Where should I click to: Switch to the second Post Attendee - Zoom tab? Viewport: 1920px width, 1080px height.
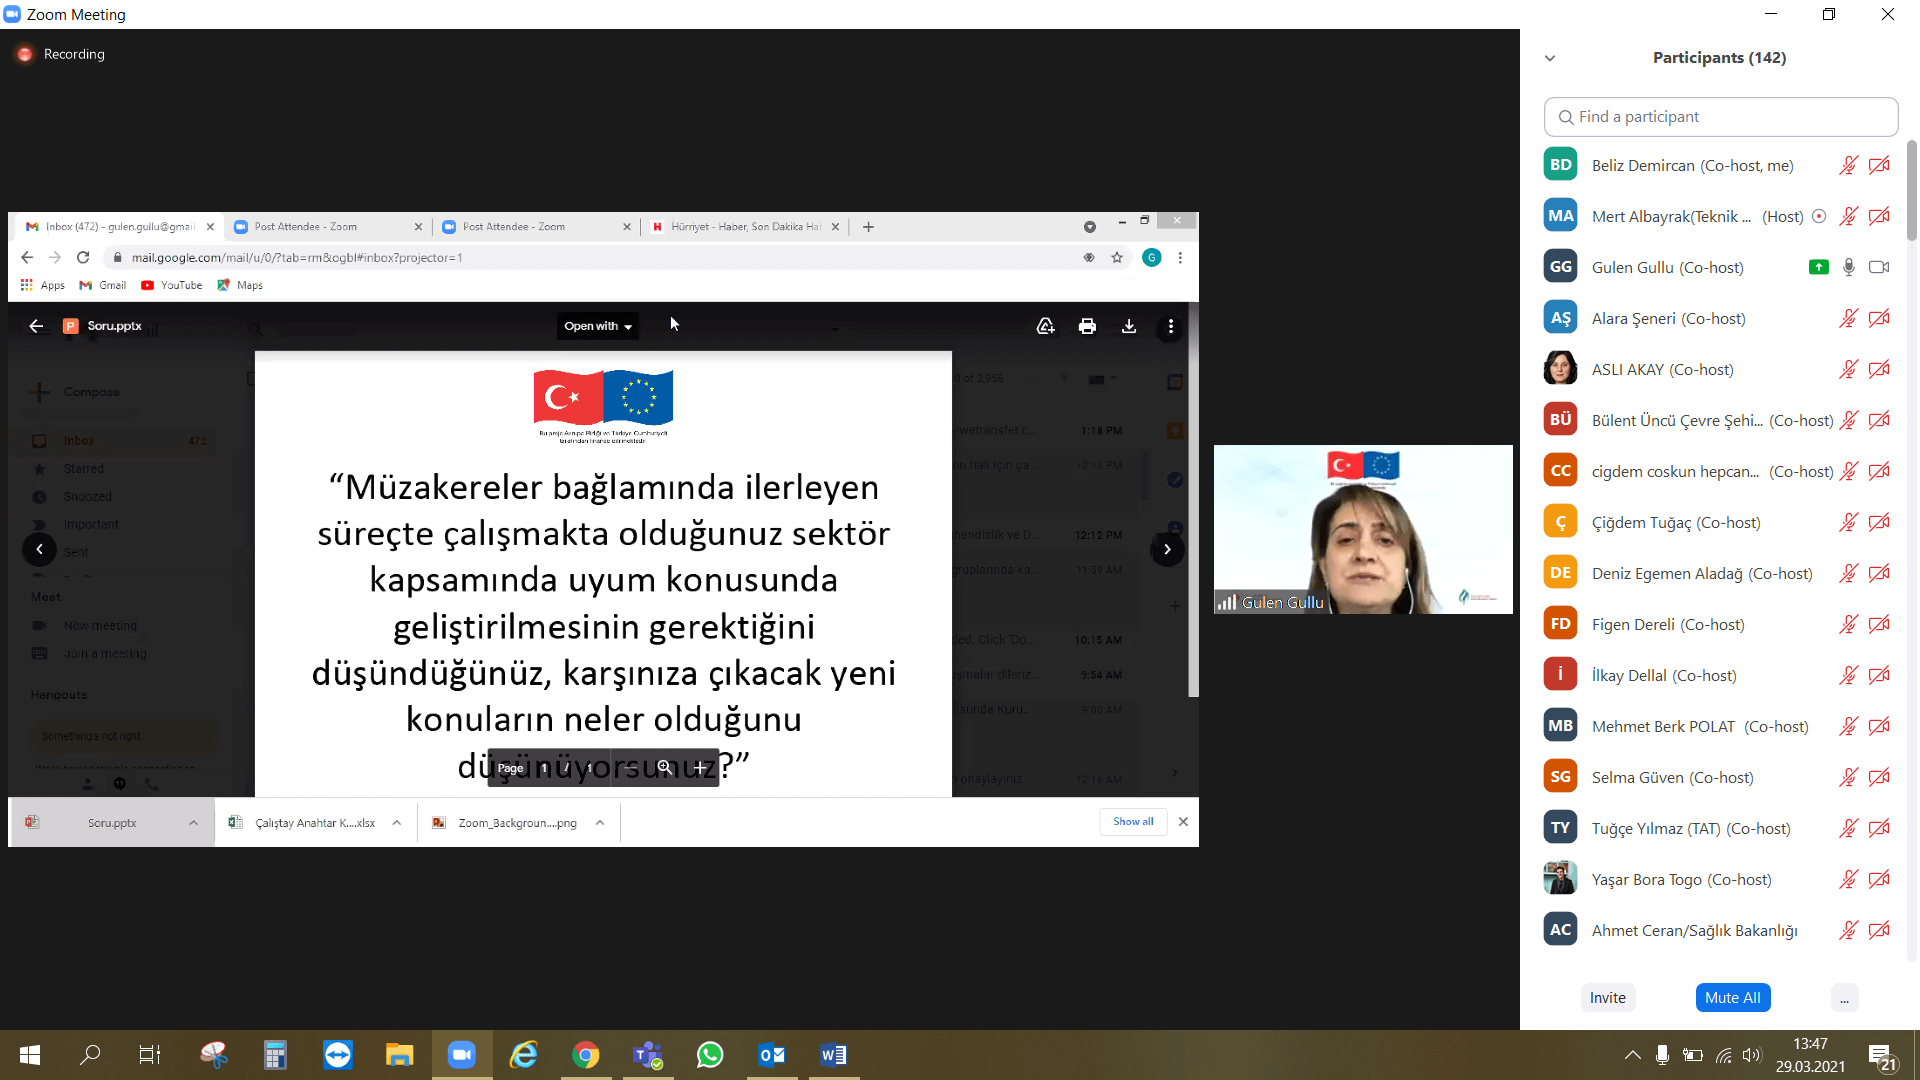(x=535, y=227)
